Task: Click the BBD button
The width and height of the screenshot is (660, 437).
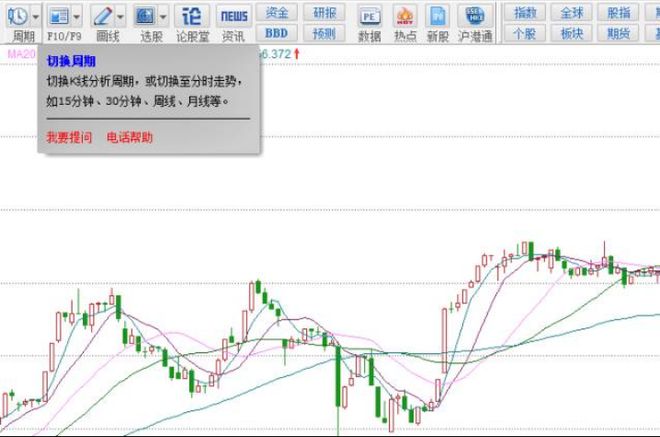Action: click(277, 33)
